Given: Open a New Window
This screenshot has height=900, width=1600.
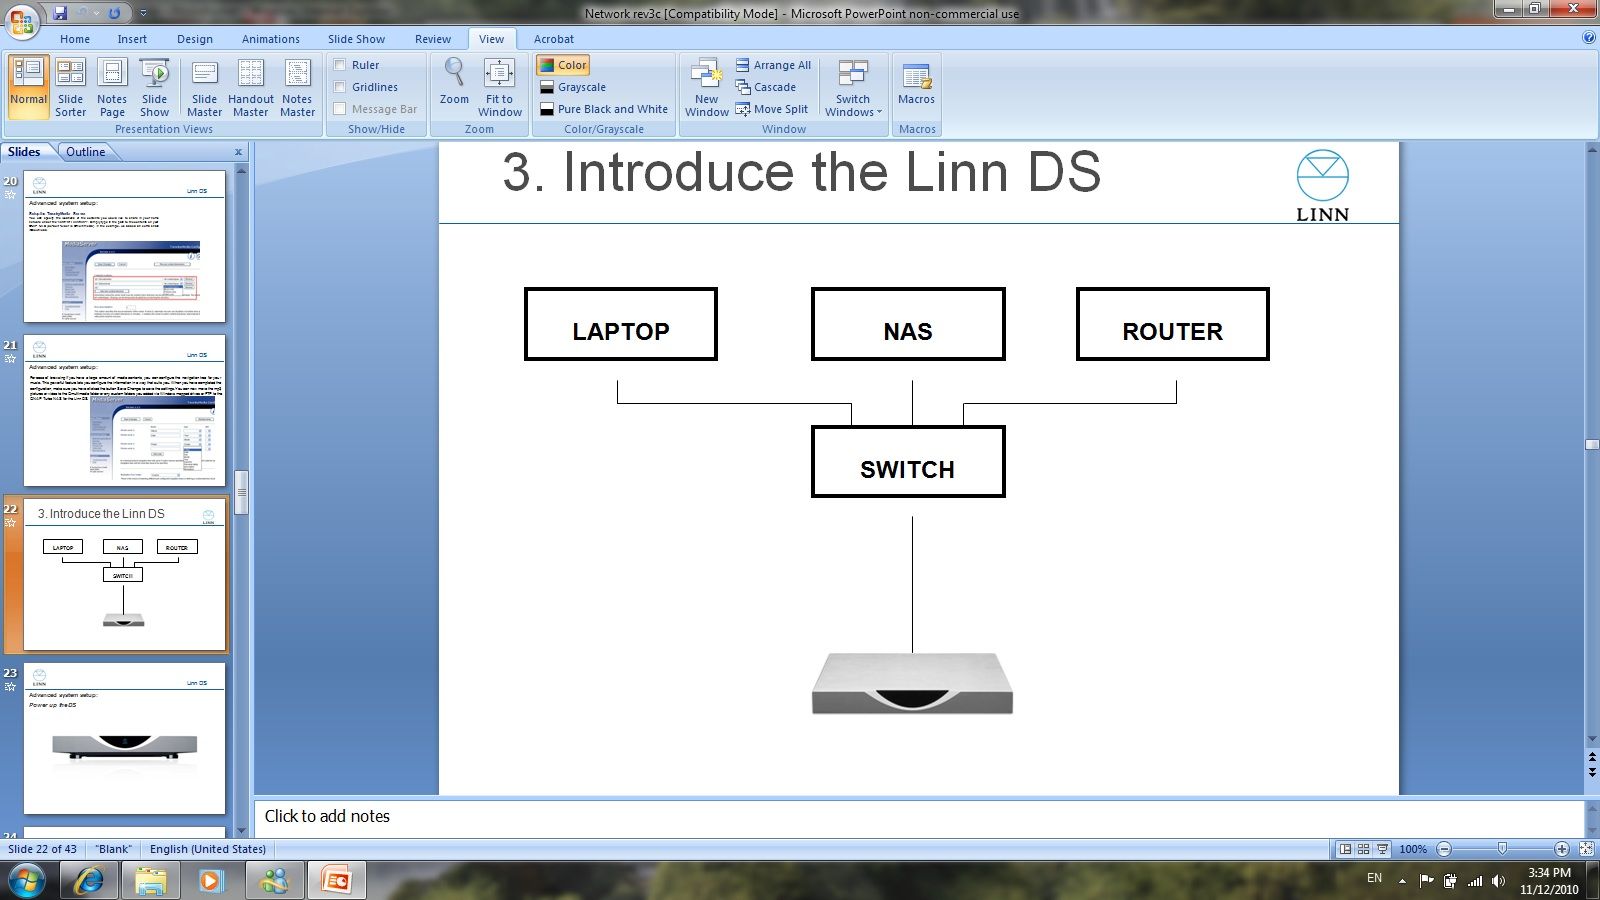Looking at the screenshot, I should tap(707, 87).
